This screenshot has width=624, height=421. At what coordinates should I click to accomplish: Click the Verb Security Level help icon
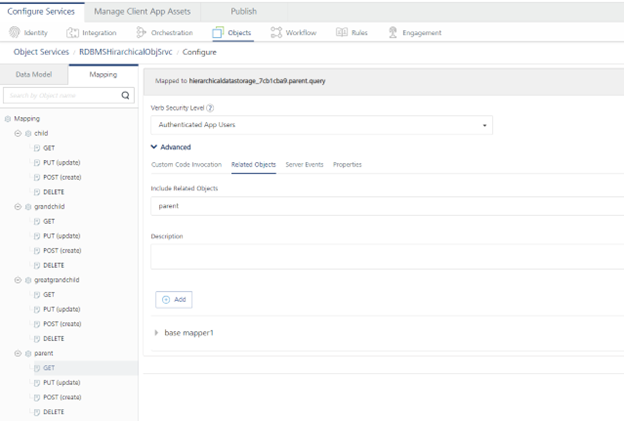coord(211,107)
